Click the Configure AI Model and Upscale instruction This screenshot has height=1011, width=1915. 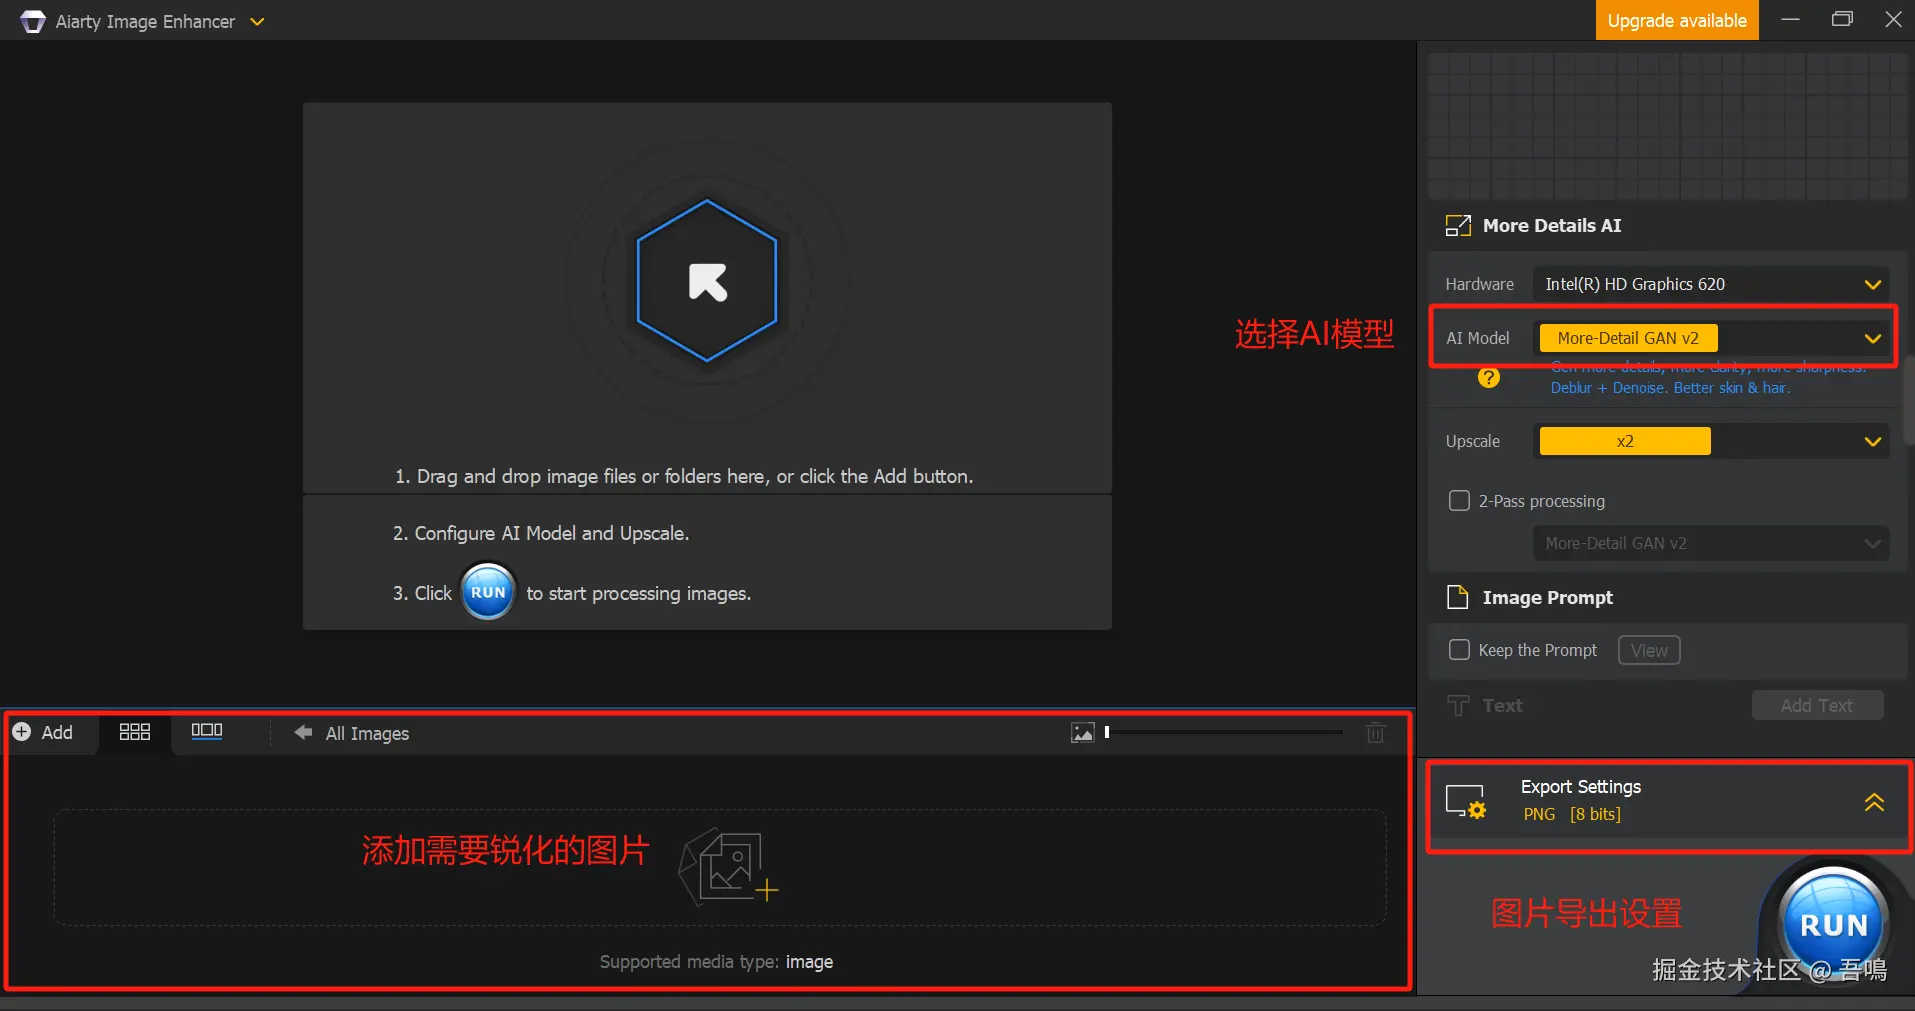point(541,533)
